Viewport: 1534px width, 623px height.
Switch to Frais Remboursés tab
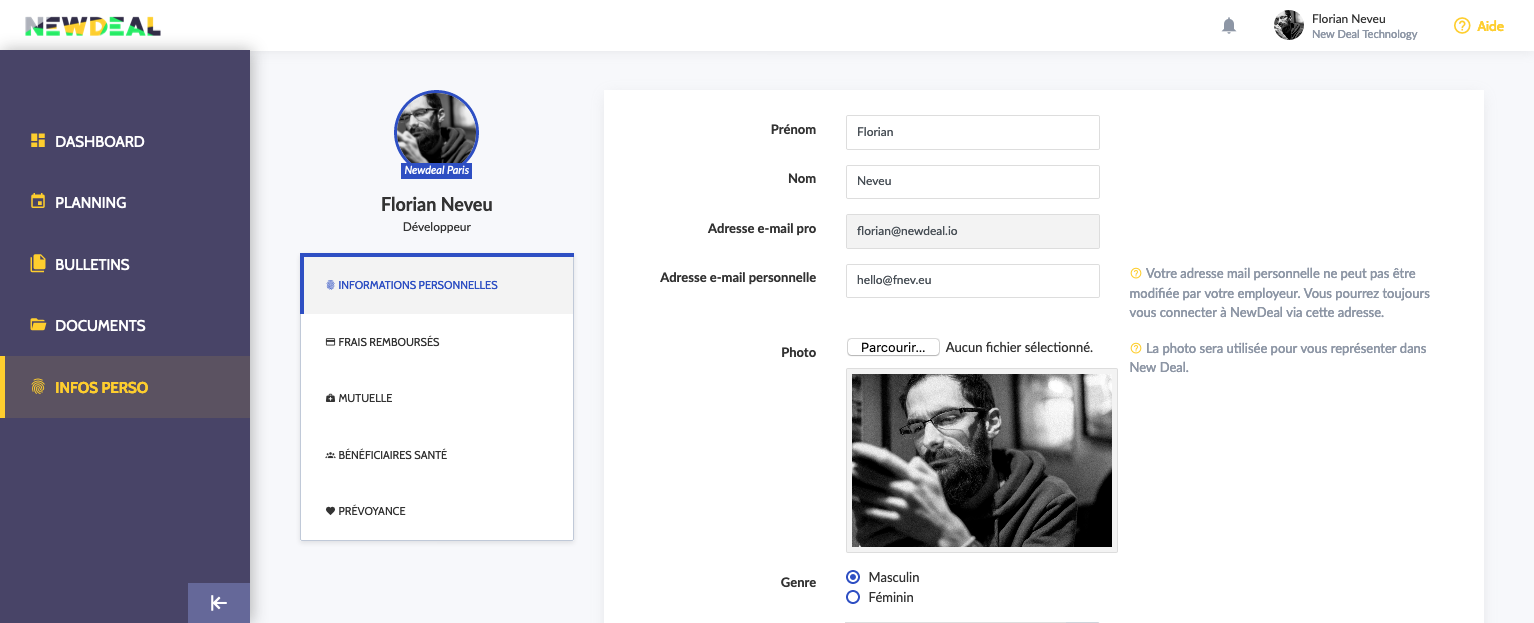(388, 342)
